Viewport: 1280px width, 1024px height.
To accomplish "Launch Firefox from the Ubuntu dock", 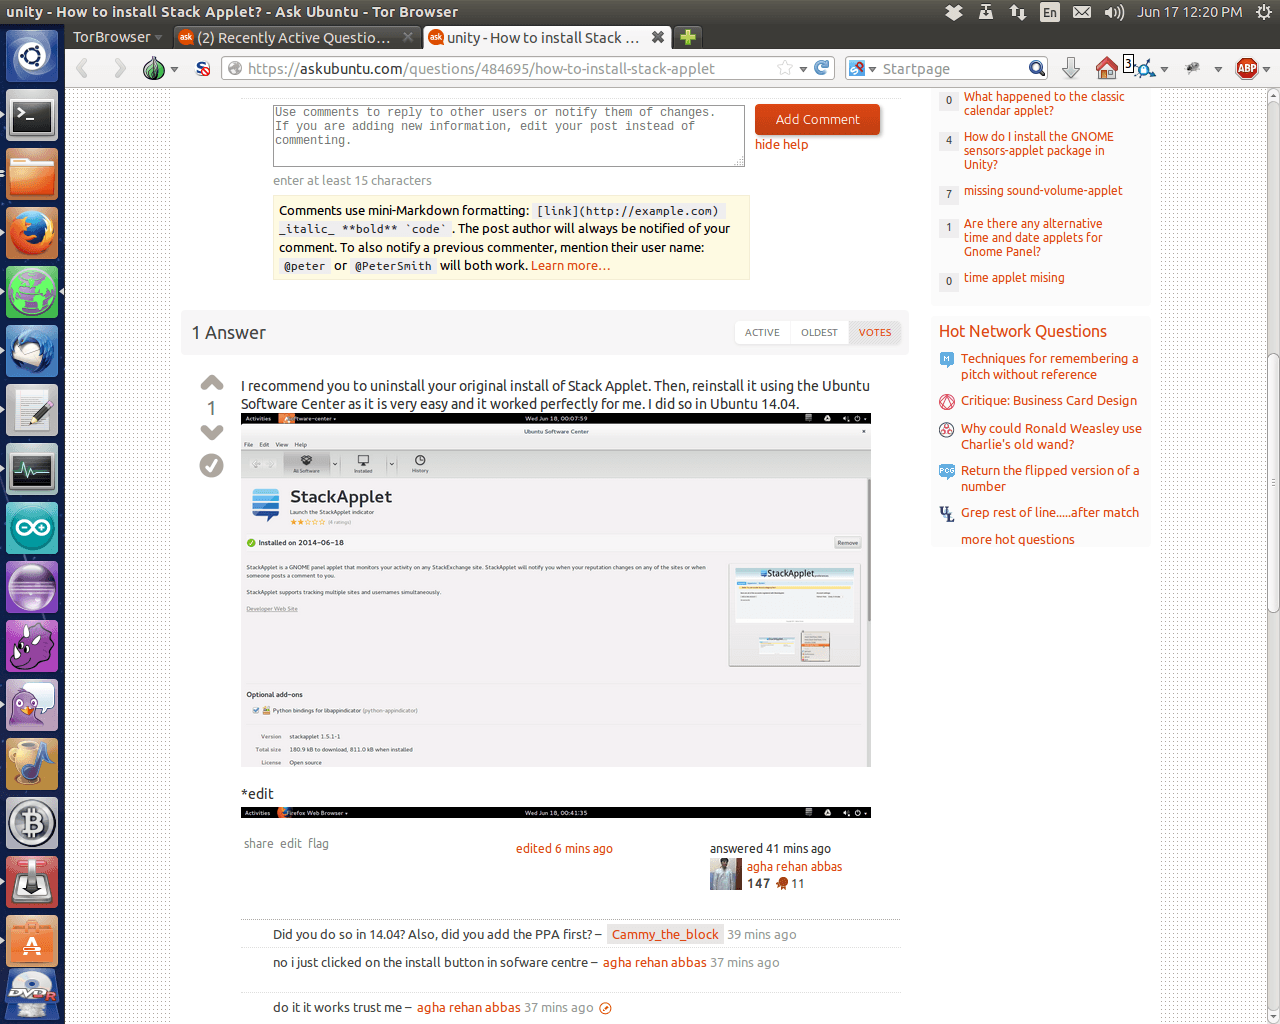I will click(32, 234).
